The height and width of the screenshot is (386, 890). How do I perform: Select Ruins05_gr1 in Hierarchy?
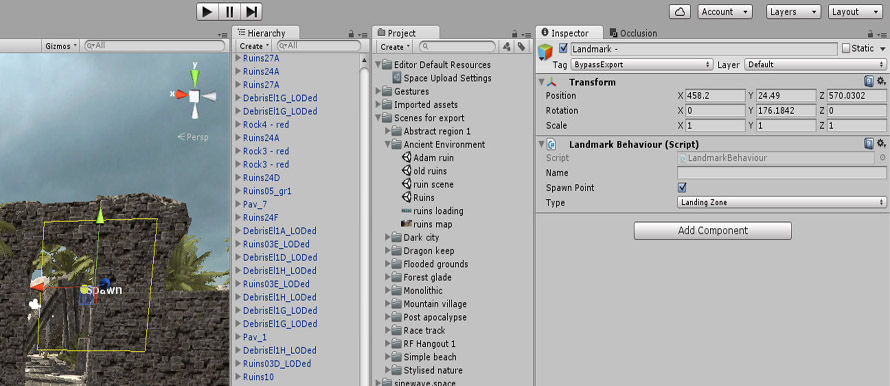tap(267, 191)
